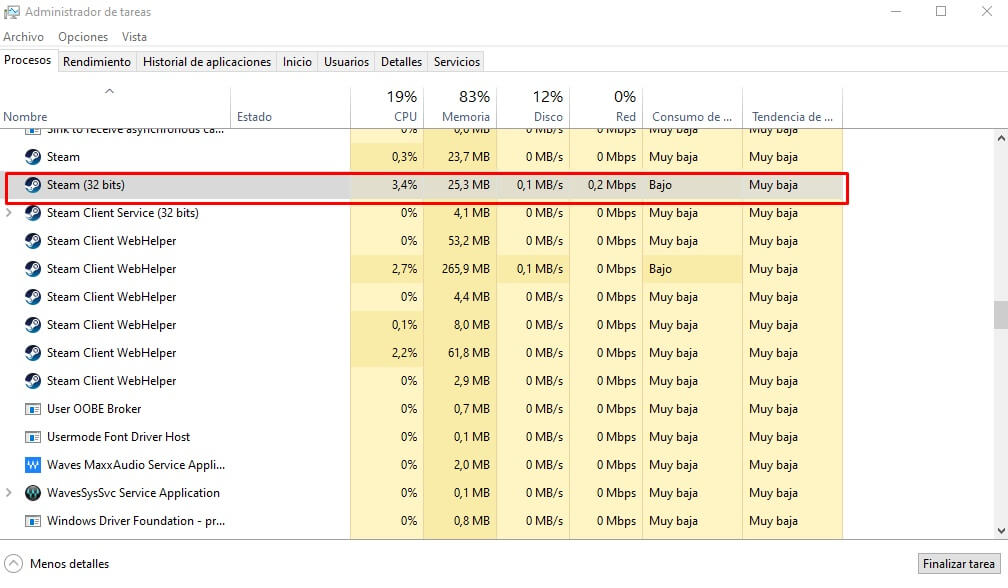This screenshot has height=588, width=1008.
Task: Expand the Steam Client Service (32 bits) group
Action: (9, 213)
